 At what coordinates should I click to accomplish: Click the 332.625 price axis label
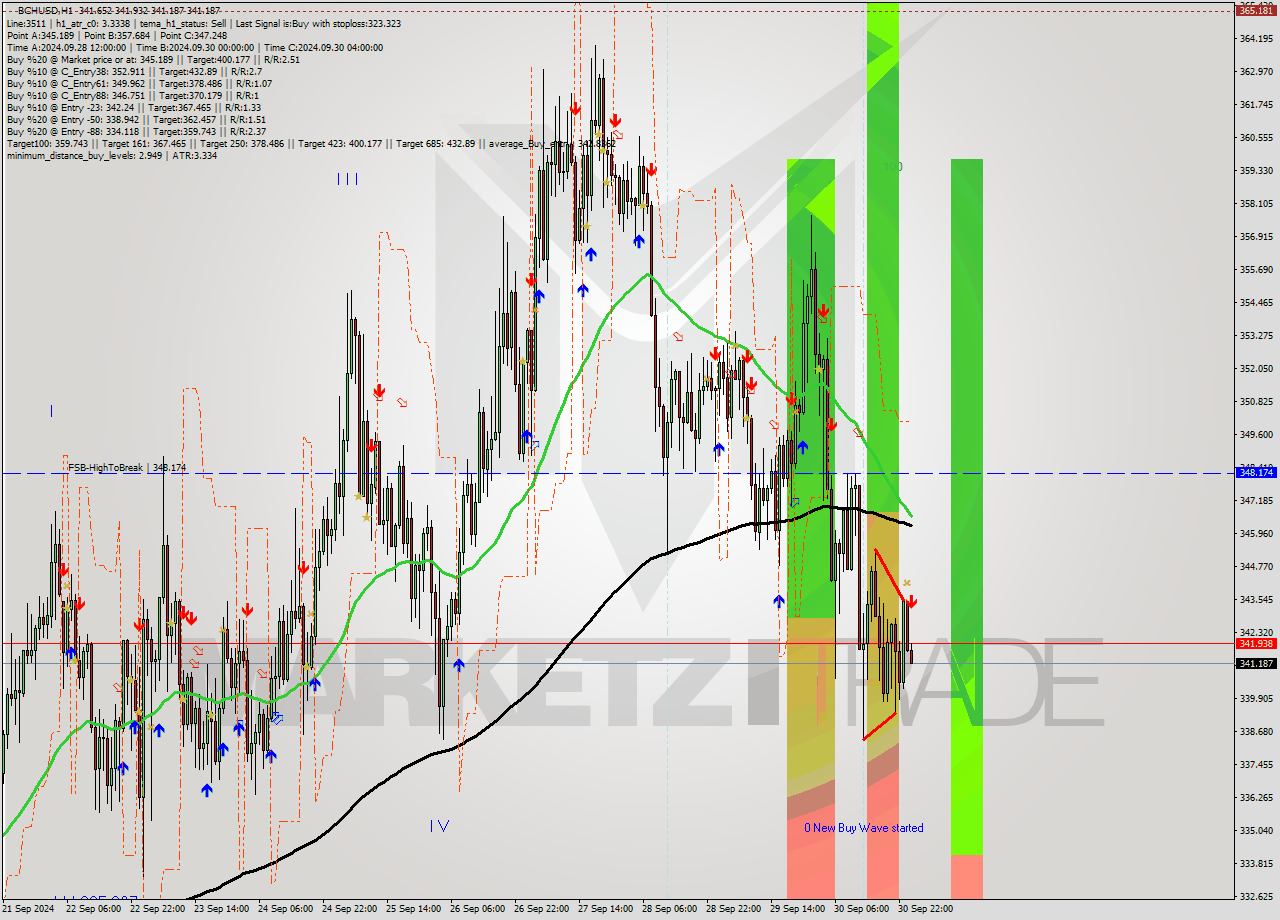(1255, 896)
